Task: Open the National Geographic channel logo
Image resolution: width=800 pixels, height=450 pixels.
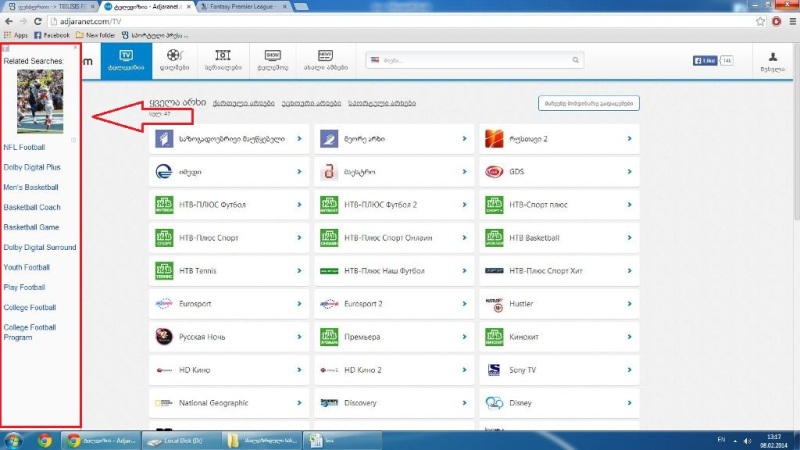Action: point(164,403)
